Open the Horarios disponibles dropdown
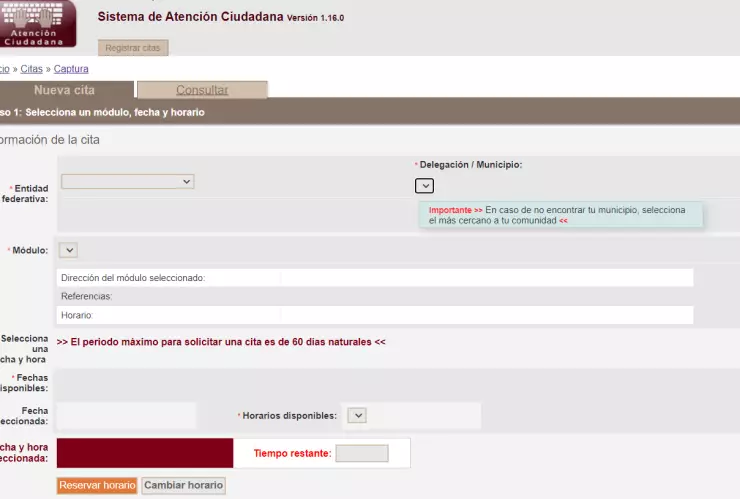Image resolution: width=740 pixels, height=499 pixels. [x=357, y=415]
